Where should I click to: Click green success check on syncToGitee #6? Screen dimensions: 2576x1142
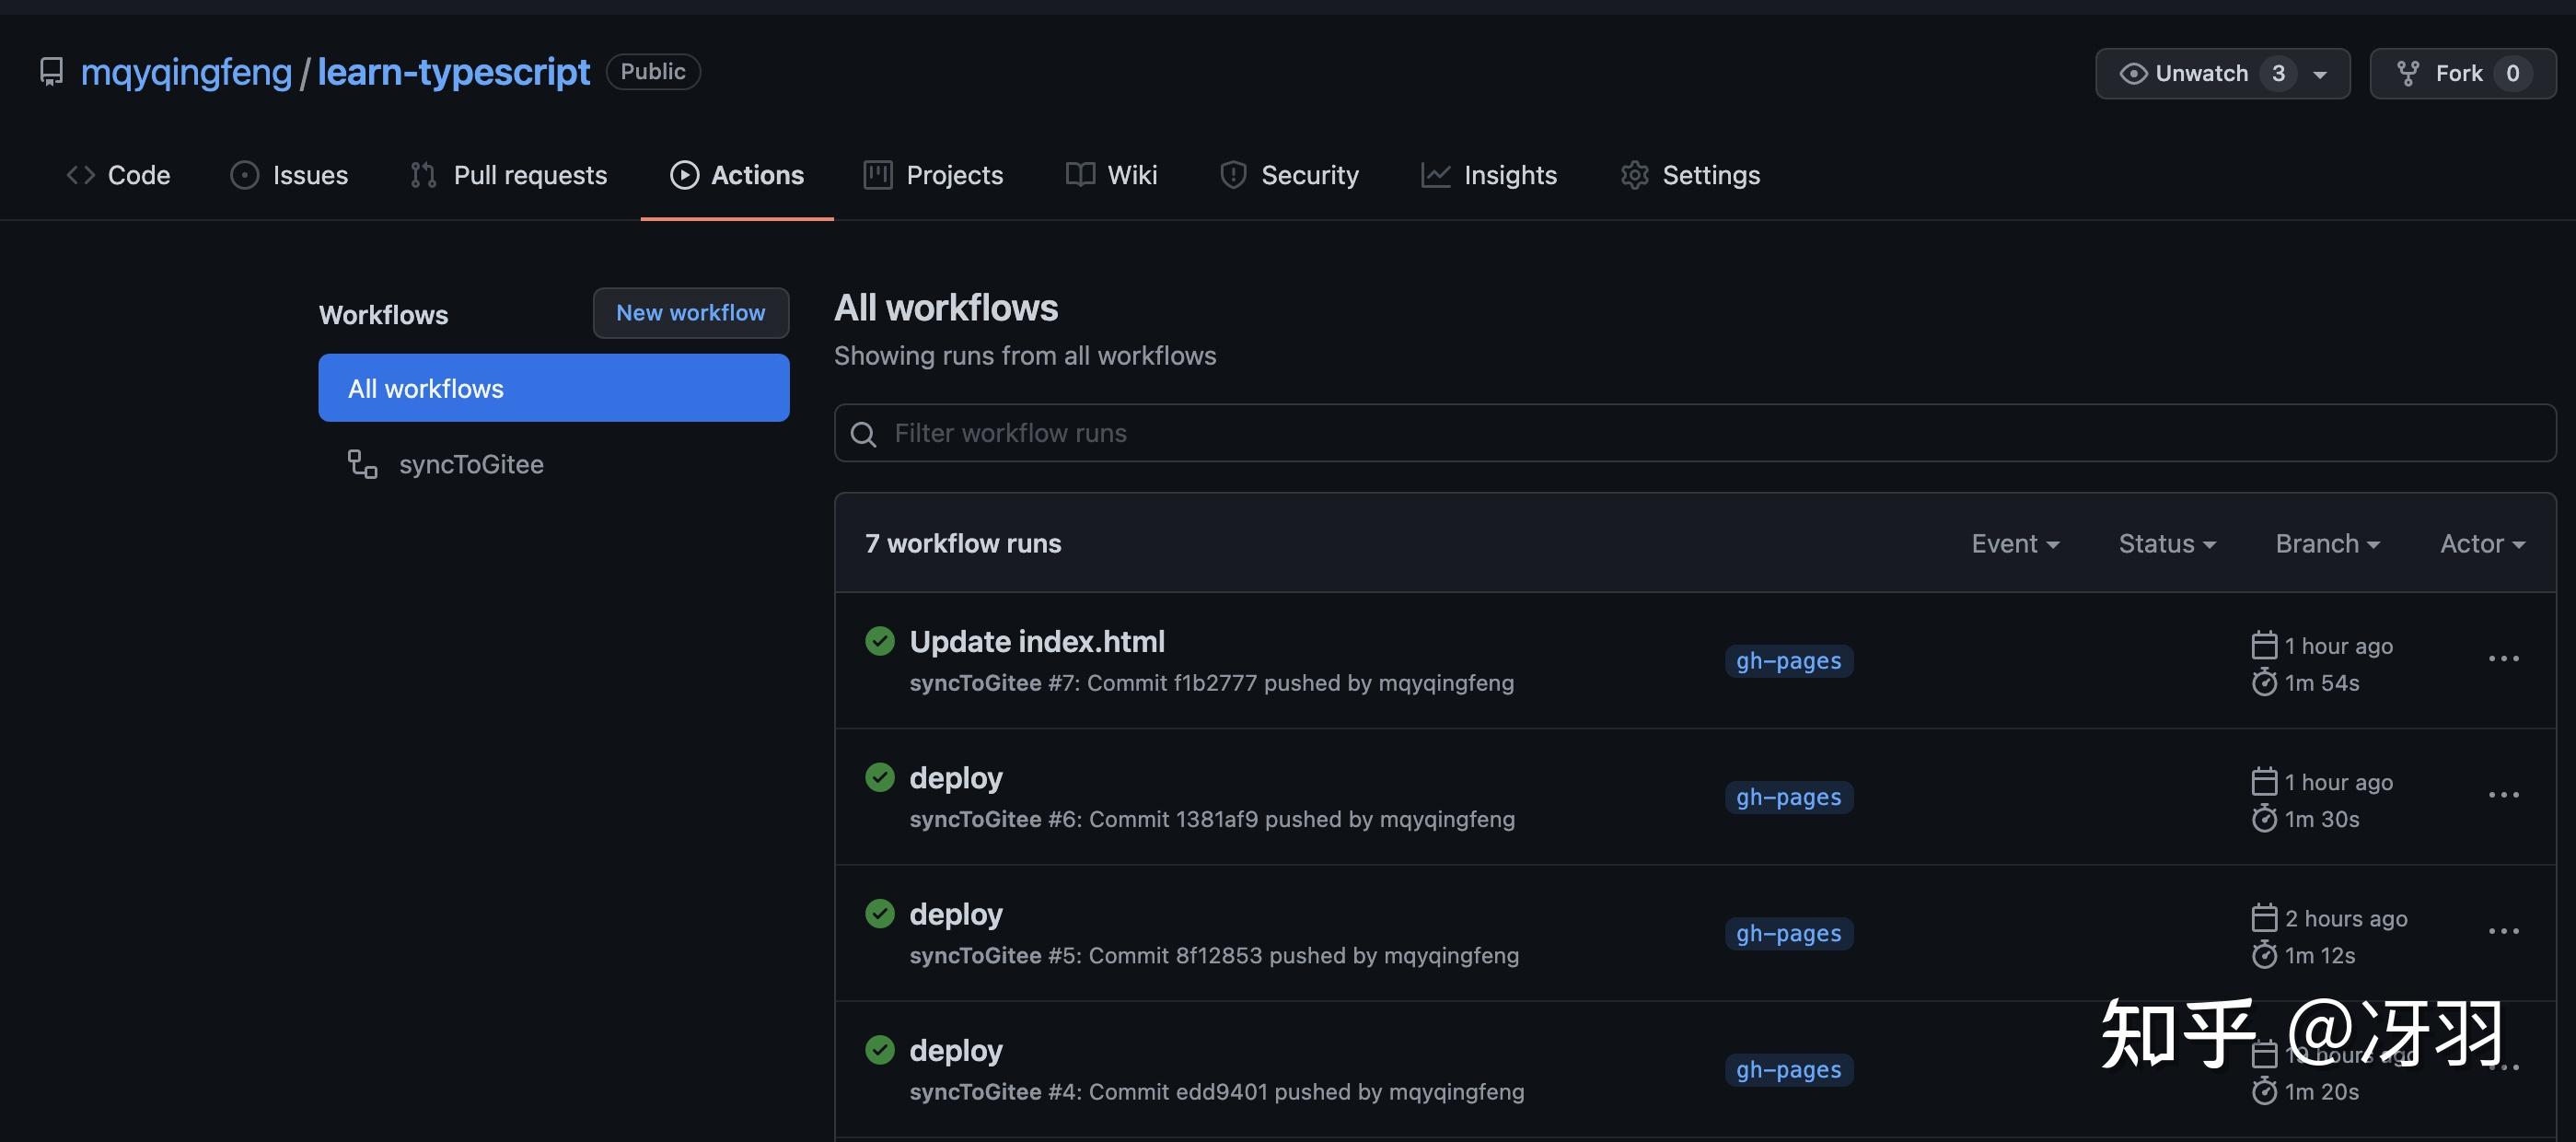tap(880, 777)
